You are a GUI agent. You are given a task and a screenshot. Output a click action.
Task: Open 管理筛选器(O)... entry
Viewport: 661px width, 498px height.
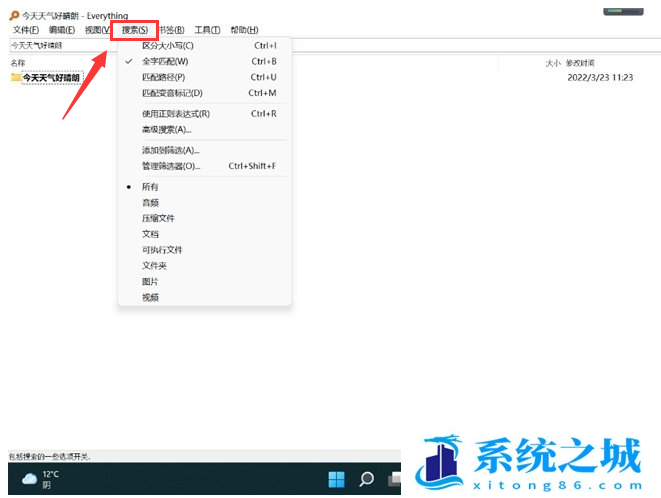[x=205, y=166]
